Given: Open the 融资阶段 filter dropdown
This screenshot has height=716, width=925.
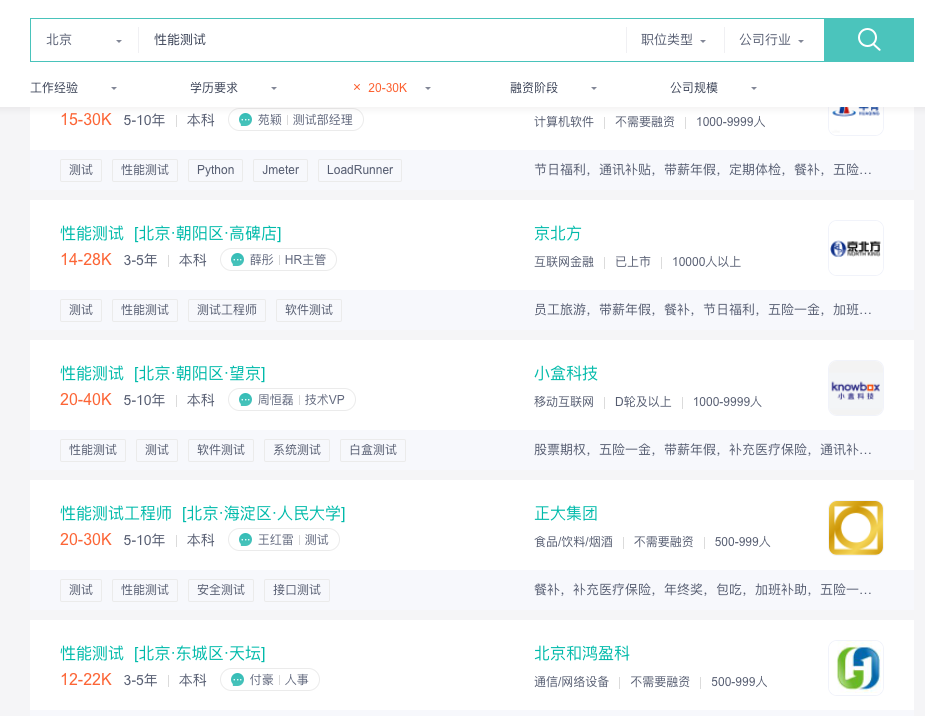Looking at the screenshot, I should tap(553, 88).
